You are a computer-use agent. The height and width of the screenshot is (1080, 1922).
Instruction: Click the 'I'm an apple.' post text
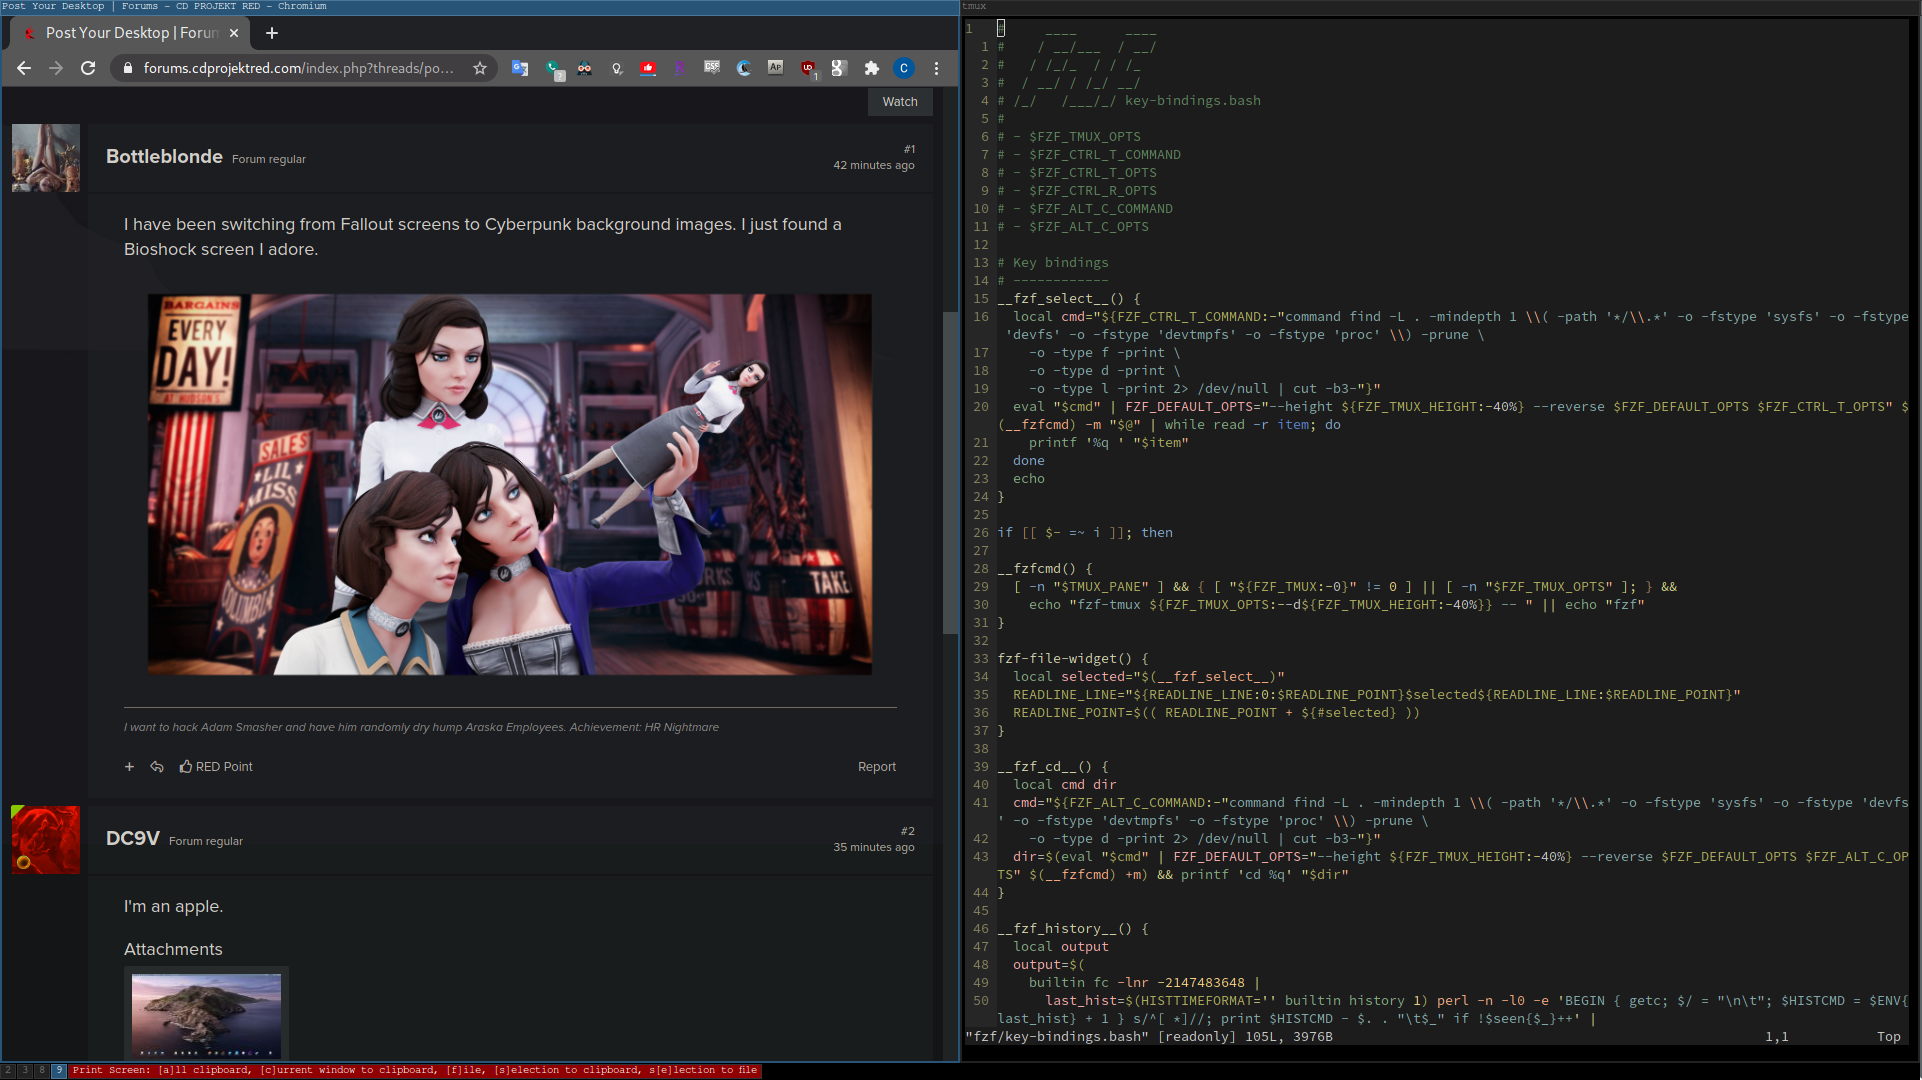click(173, 907)
